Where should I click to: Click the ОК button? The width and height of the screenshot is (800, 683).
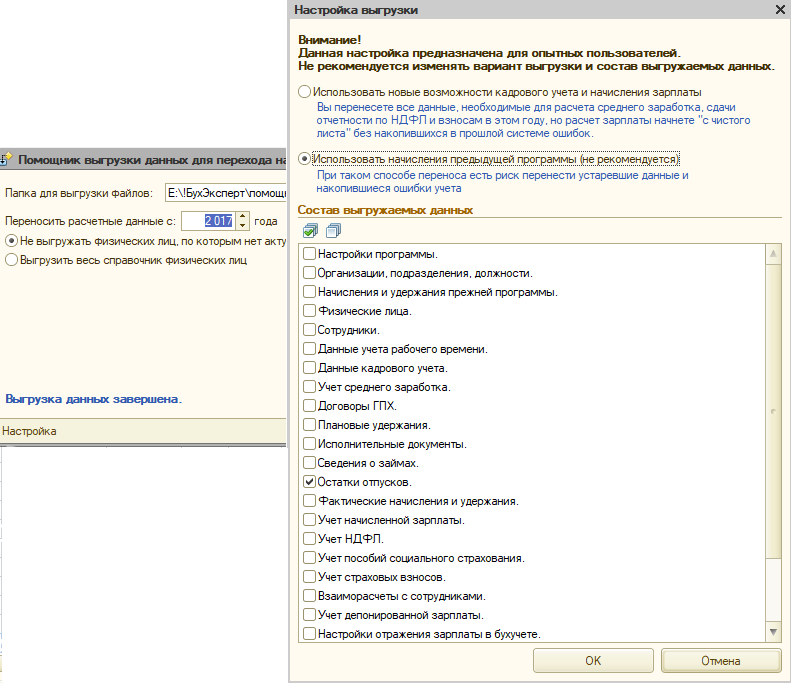coord(593,661)
